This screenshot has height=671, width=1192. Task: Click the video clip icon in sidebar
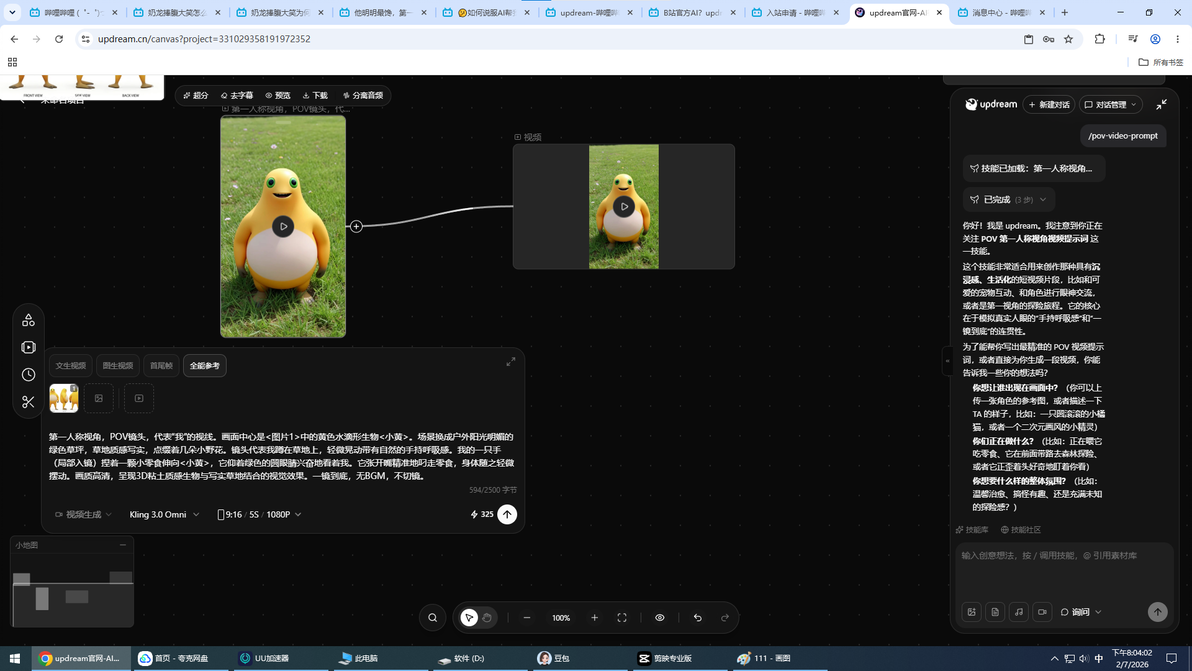[28, 347]
